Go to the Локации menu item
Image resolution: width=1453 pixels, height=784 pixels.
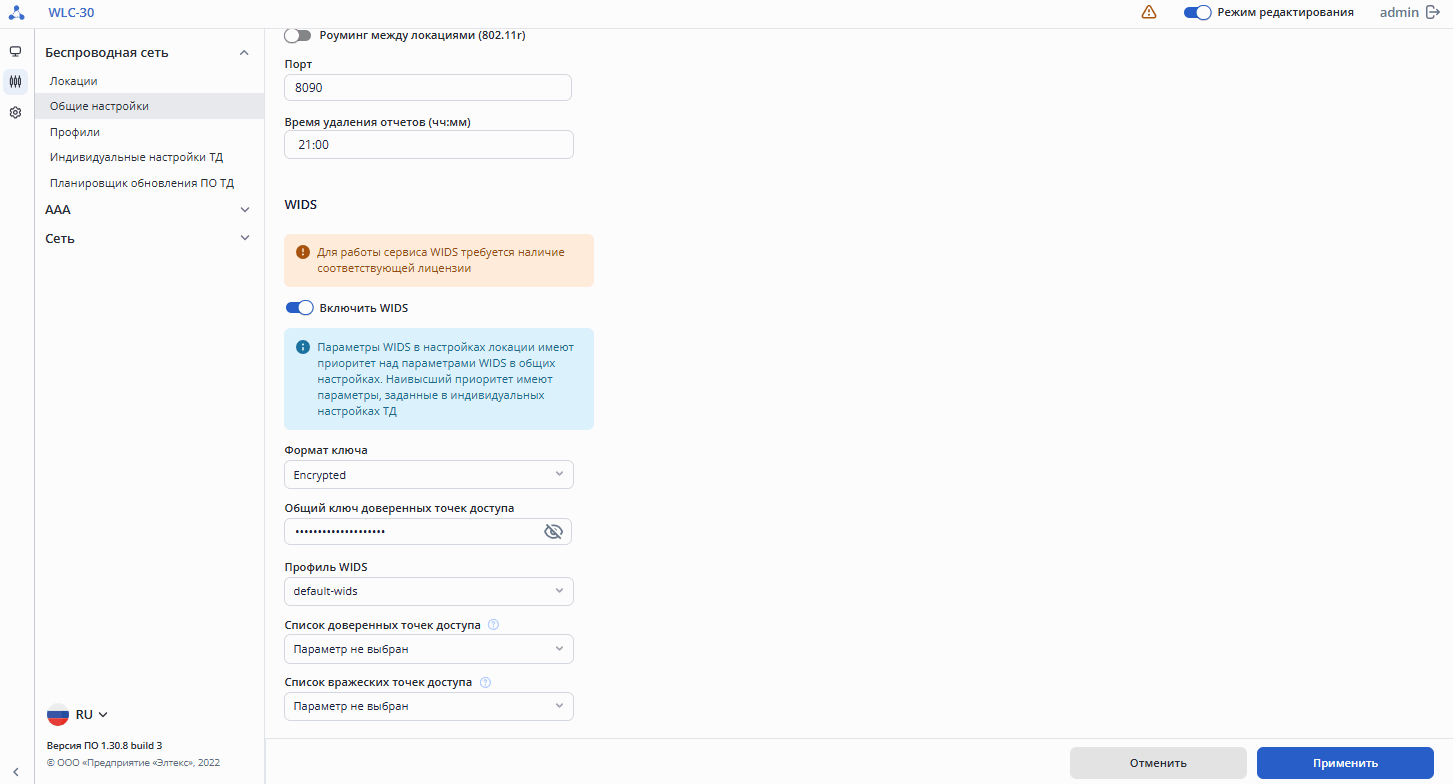(74, 81)
